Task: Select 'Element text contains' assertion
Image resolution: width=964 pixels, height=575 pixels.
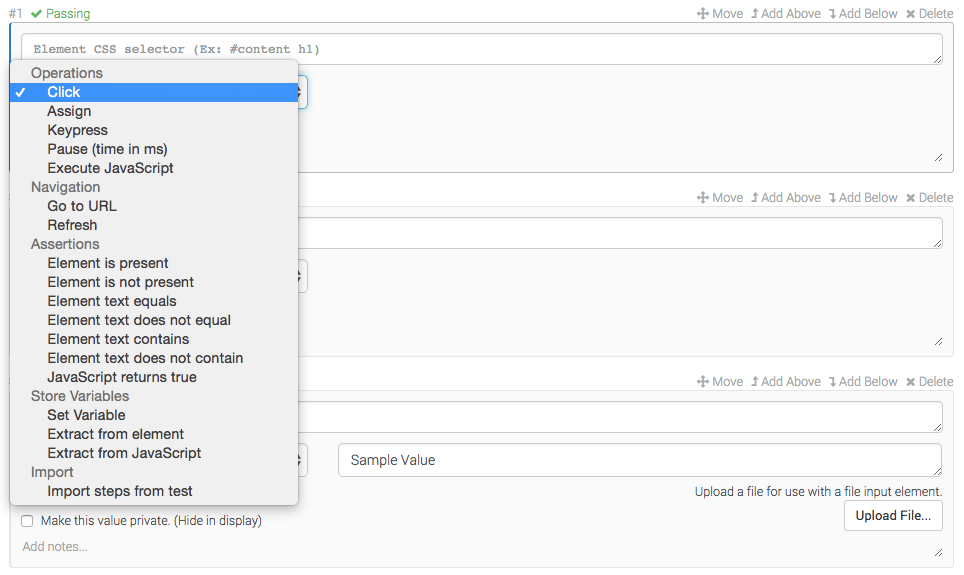Action: (x=118, y=339)
